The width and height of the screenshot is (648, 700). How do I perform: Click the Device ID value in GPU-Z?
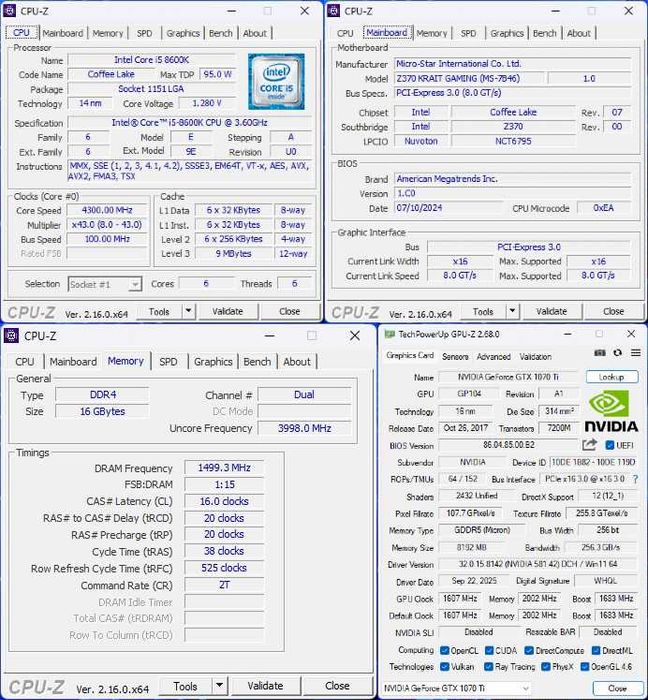pos(594,462)
